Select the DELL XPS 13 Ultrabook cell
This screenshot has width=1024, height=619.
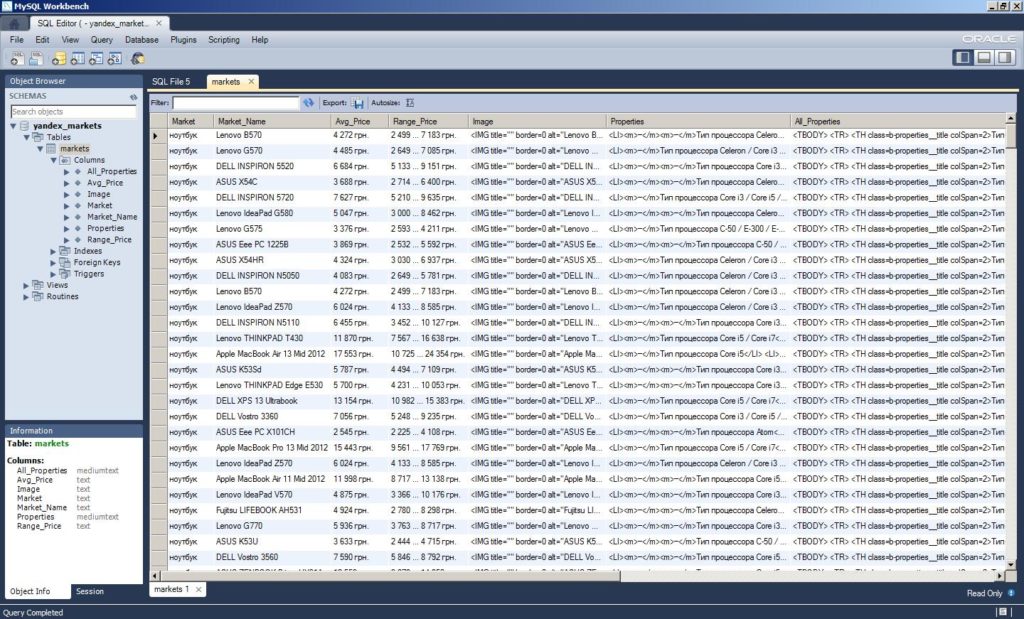272,401
